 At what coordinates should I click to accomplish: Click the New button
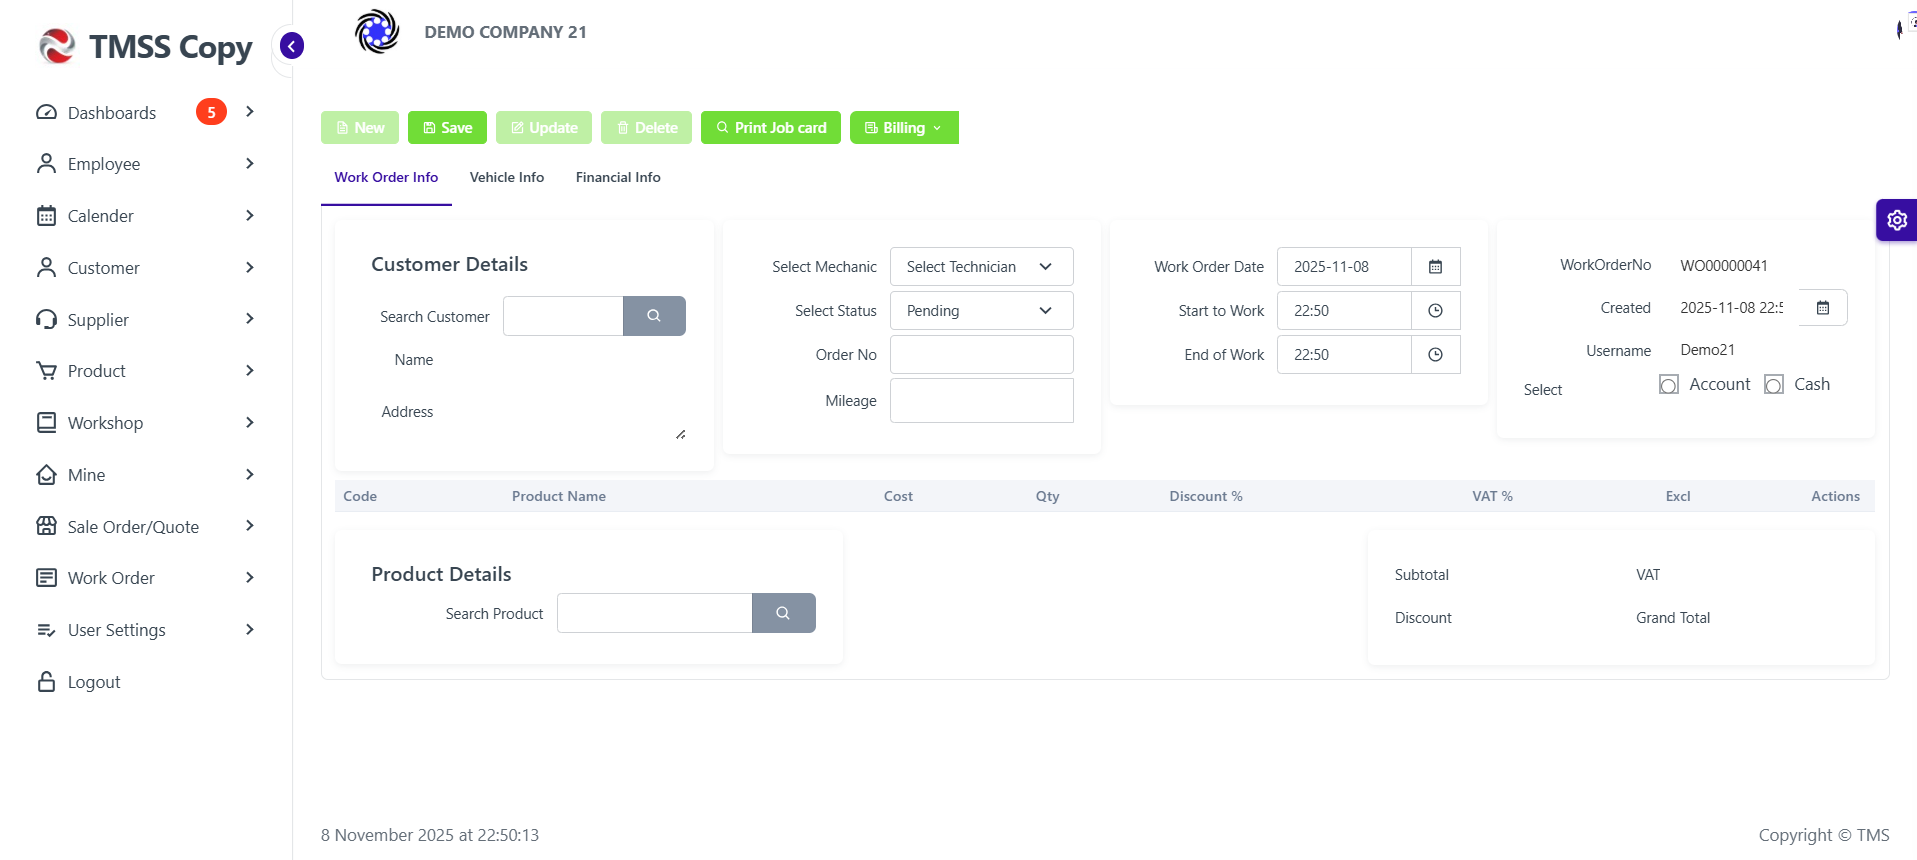360,128
